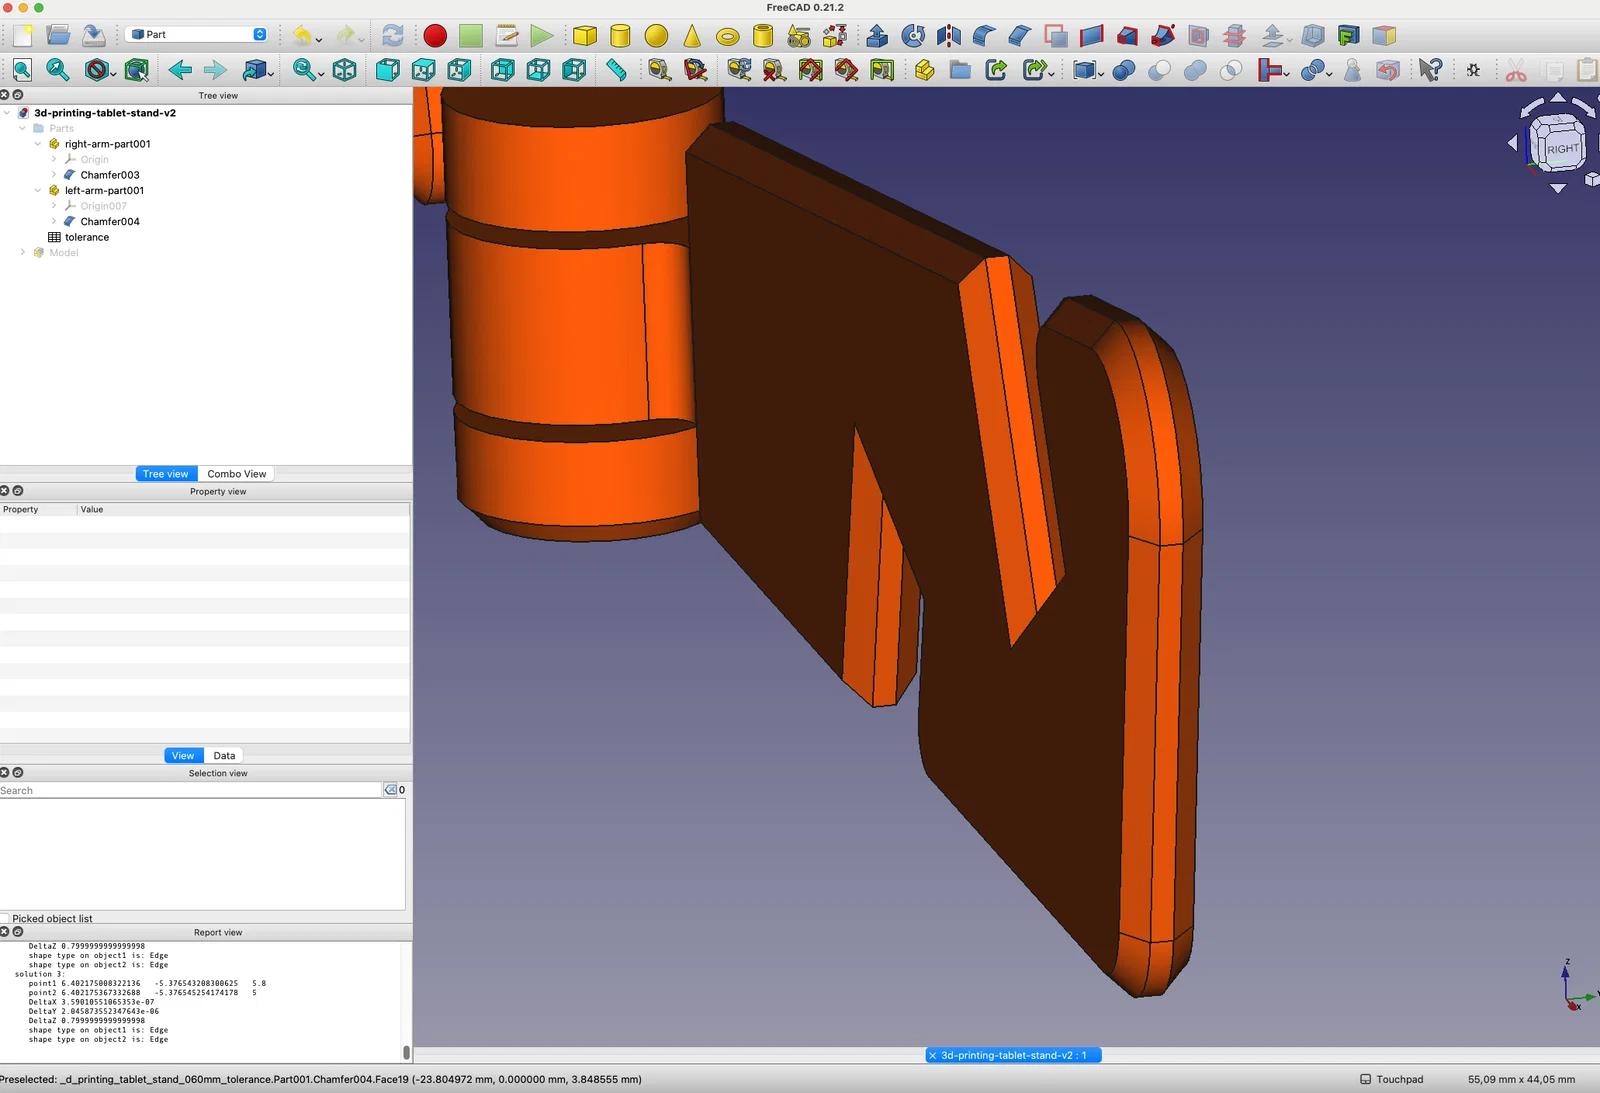Enable the Picked object list checkbox
This screenshot has width=1600, height=1093.
(5, 918)
